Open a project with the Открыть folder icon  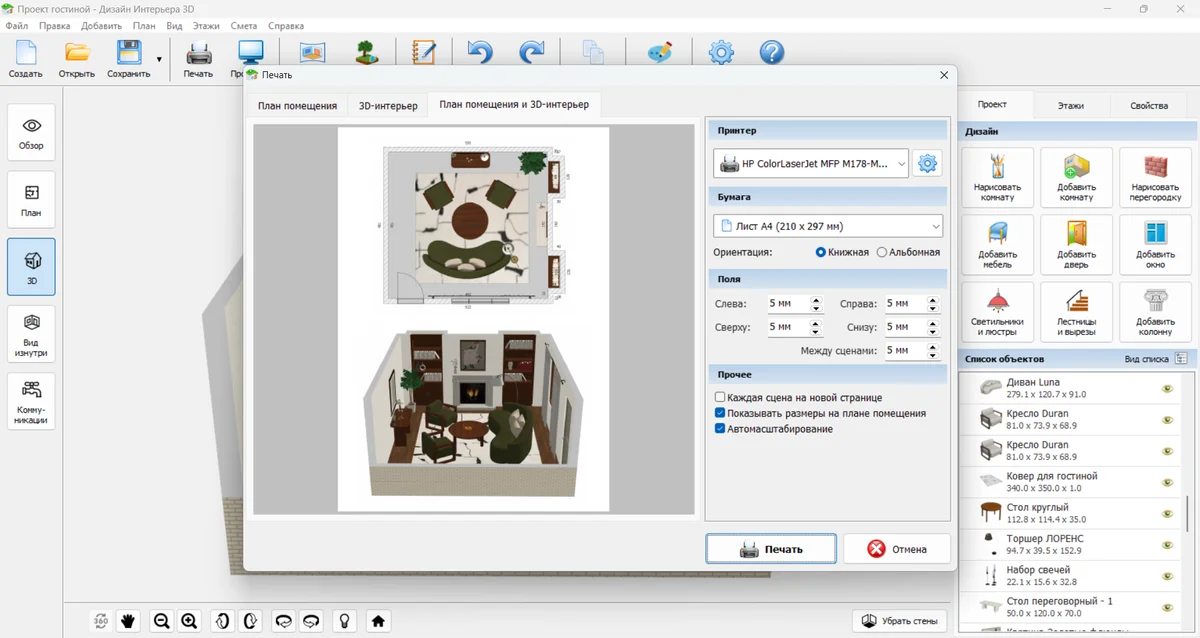pos(77,59)
